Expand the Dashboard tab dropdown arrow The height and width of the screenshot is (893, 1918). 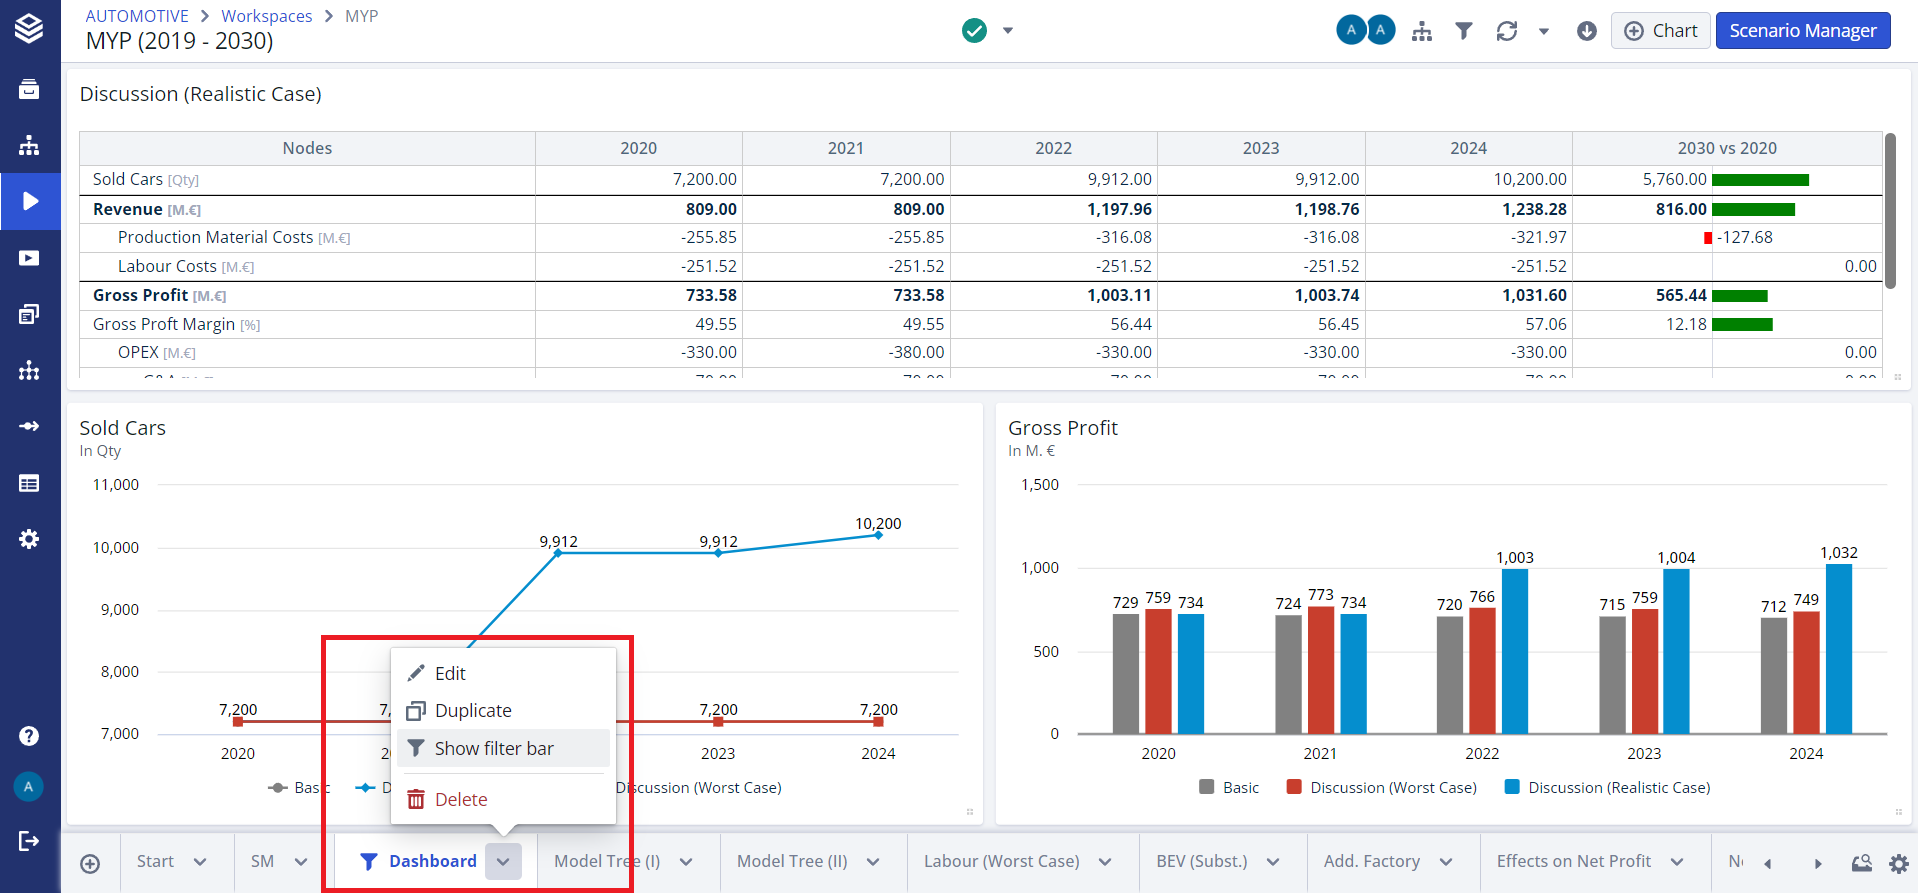tap(503, 862)
